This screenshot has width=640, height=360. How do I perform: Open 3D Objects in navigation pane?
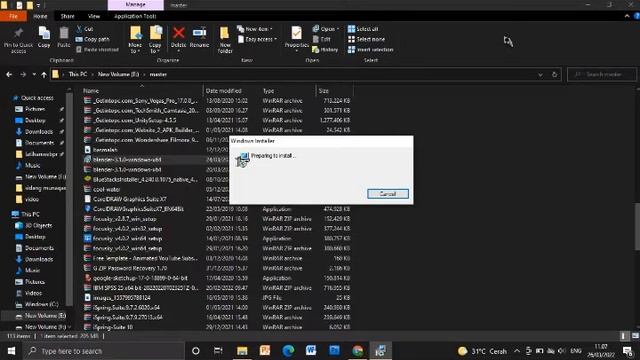tap(38, 225)
